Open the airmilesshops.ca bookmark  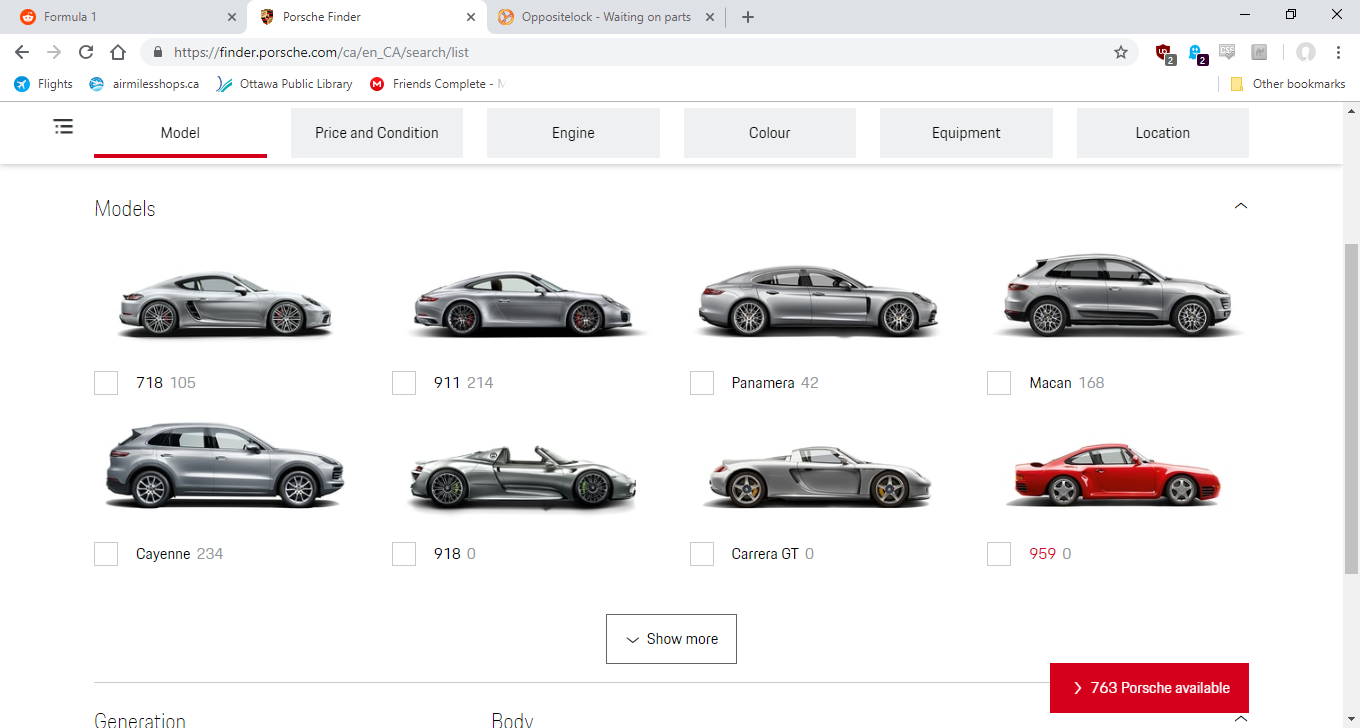145,84
